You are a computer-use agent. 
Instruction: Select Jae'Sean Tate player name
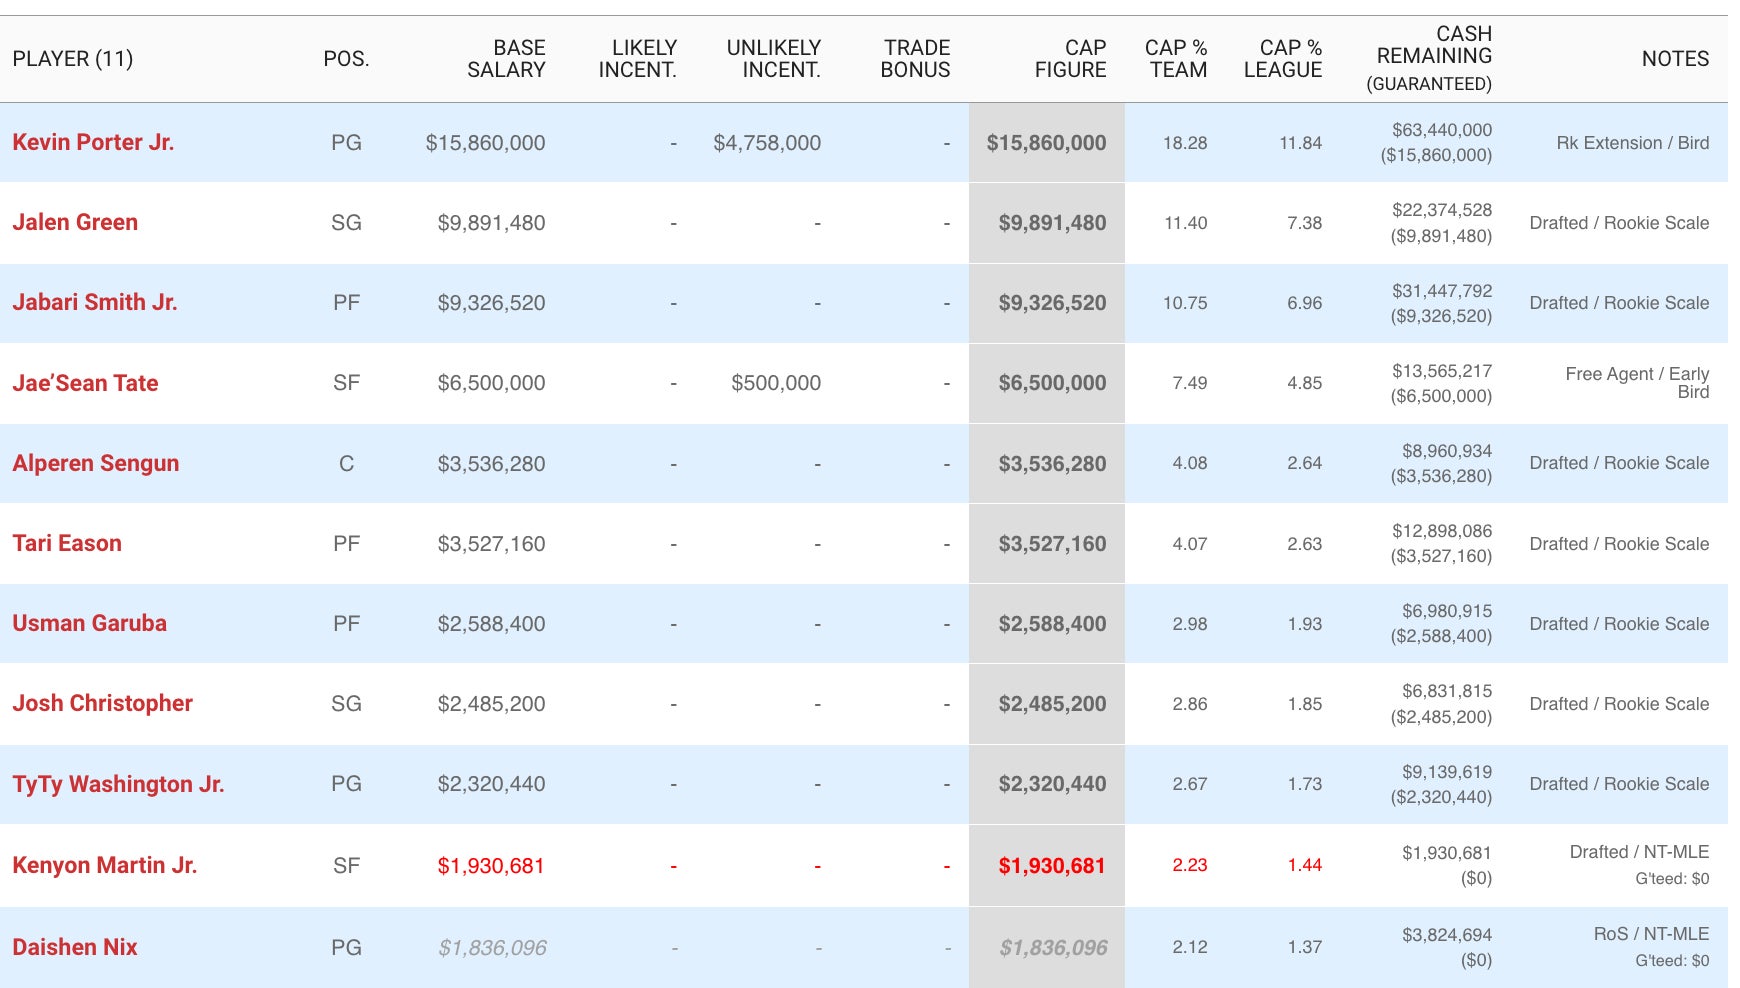click(x=85, y=383)
